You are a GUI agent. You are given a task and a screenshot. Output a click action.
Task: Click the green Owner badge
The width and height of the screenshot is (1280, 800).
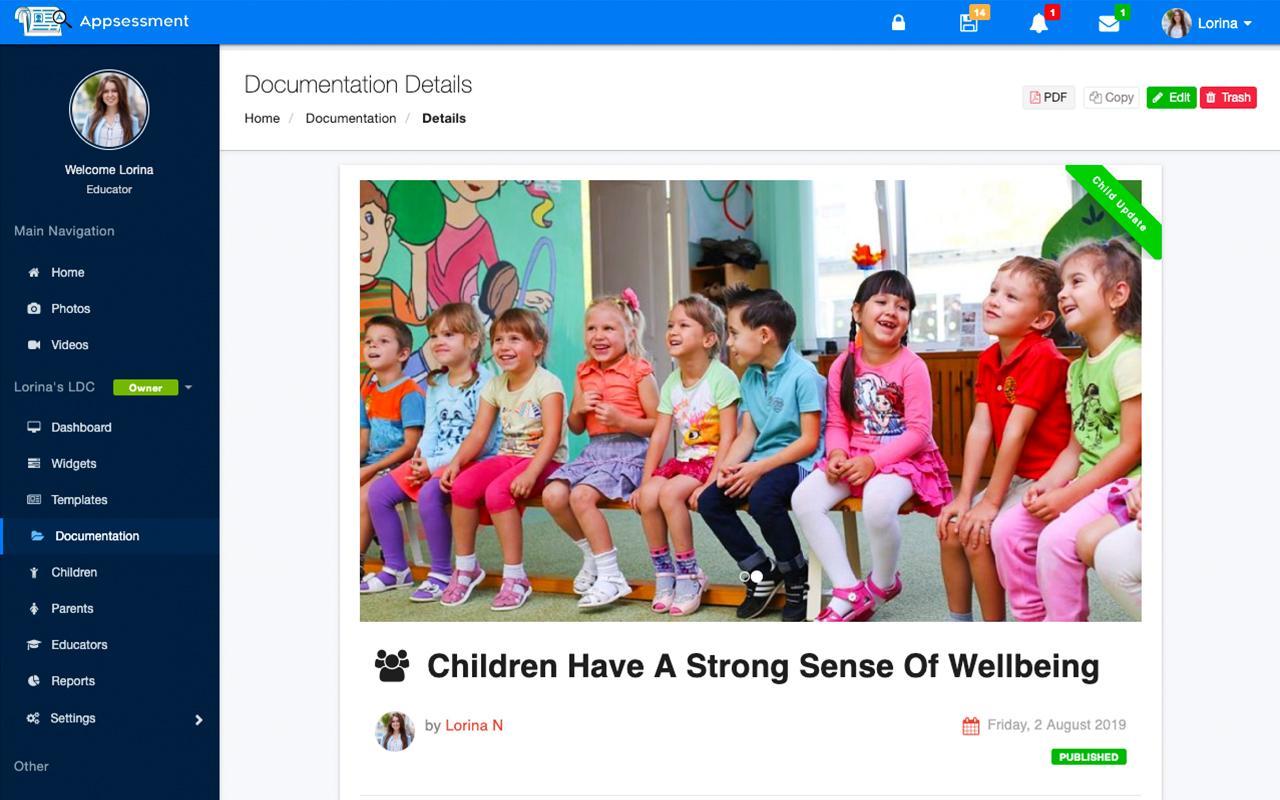point(145,387)
